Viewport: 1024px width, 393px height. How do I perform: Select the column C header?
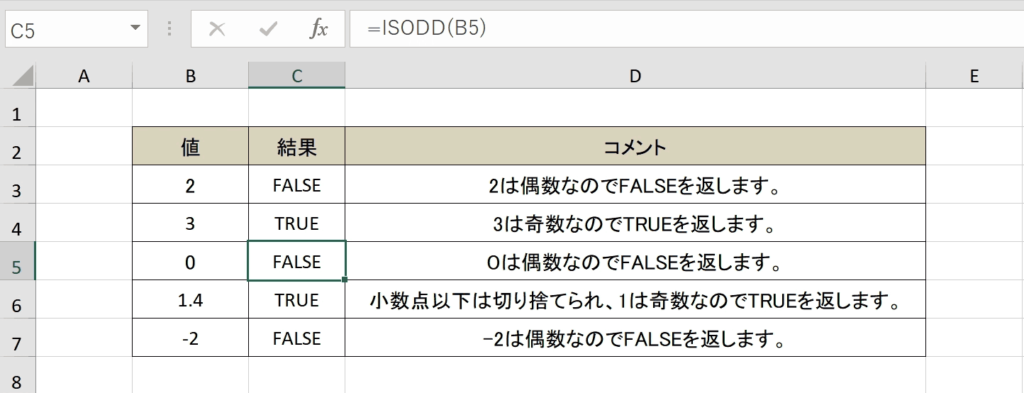tap(296, 76)
